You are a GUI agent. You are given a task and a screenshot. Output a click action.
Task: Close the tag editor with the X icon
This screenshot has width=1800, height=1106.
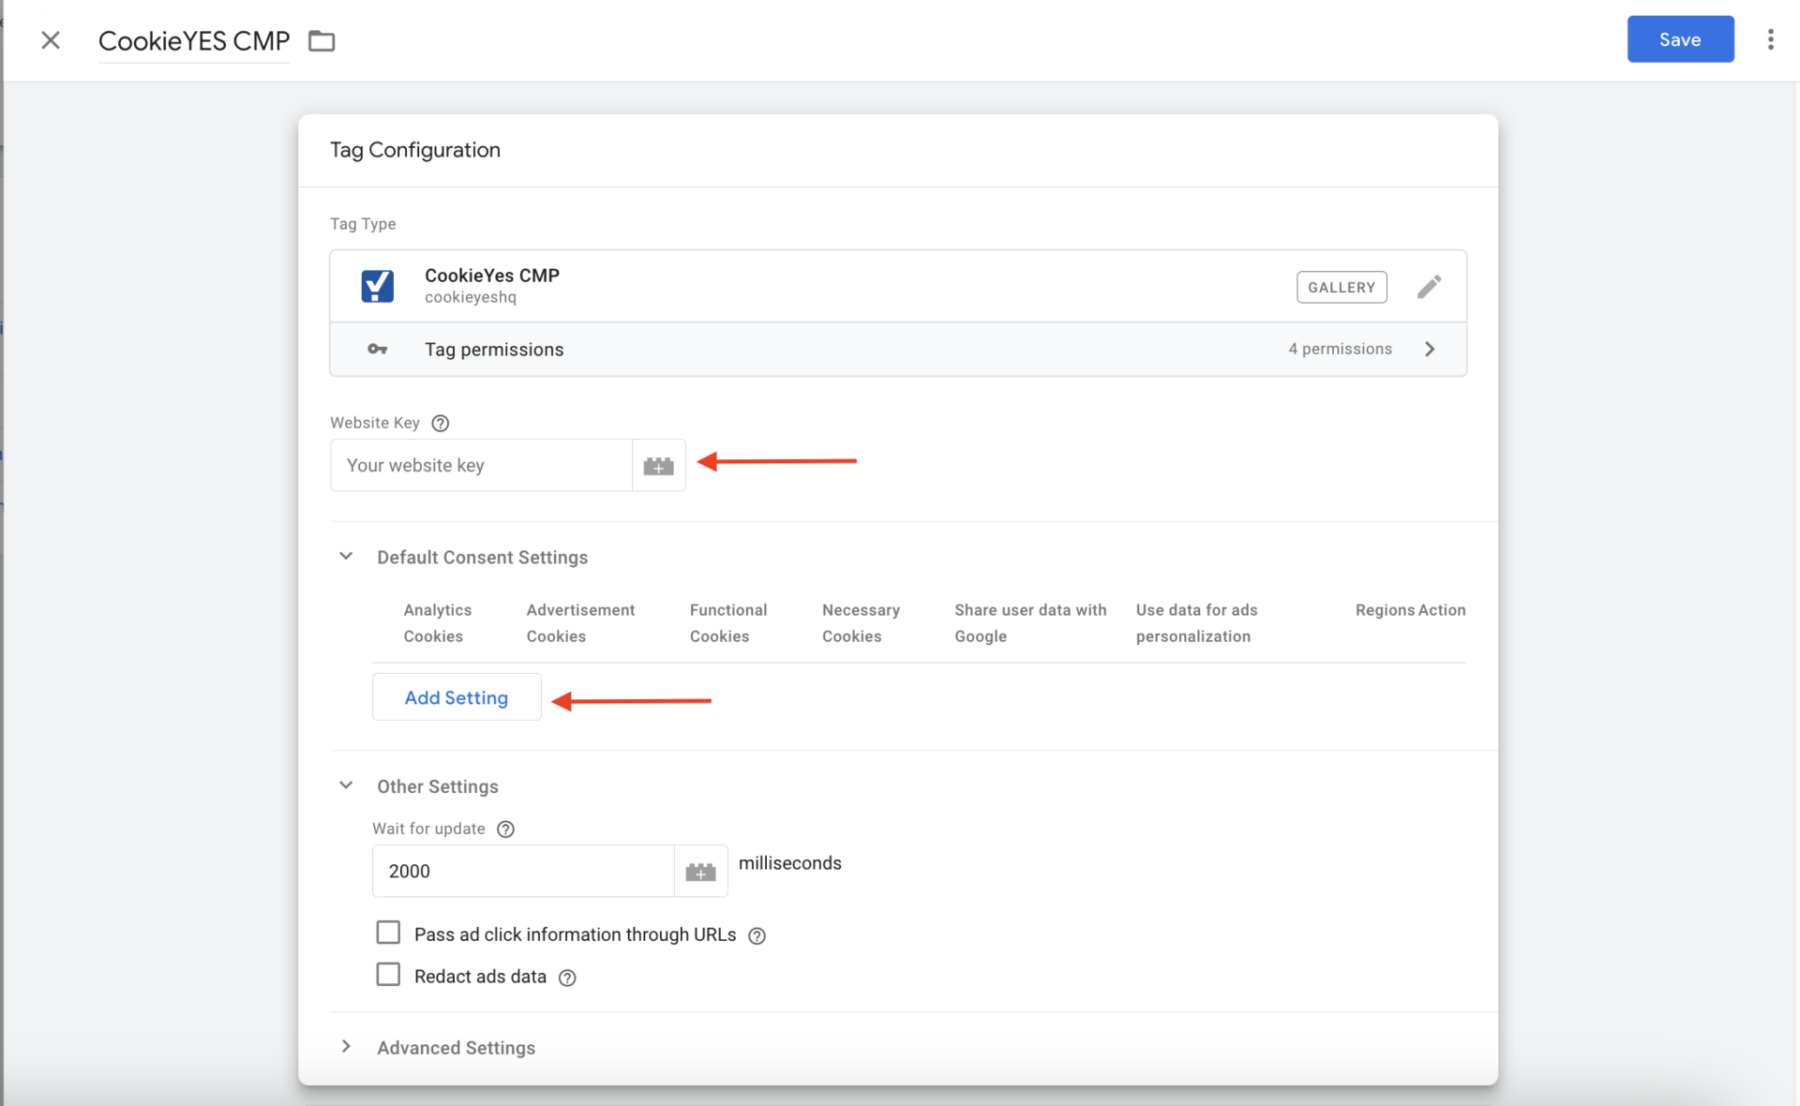click(50, 40)
